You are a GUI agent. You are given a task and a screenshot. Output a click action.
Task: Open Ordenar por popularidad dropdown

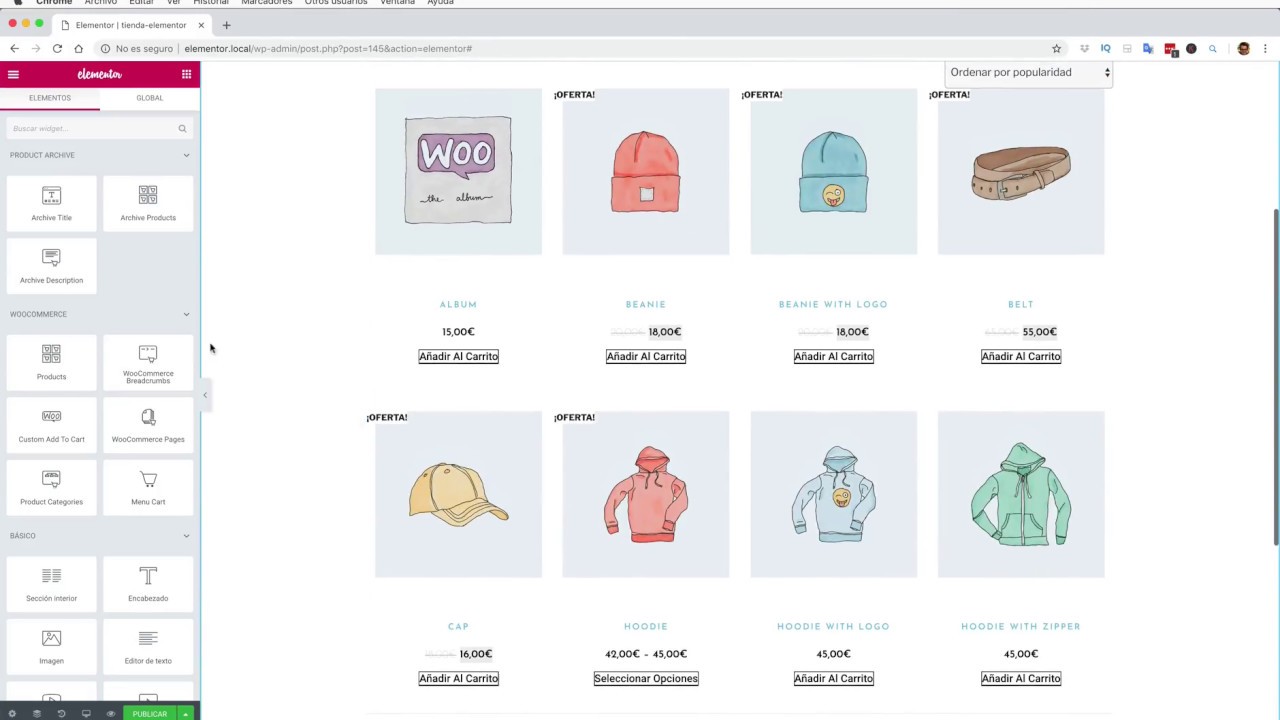pos(1029,72)
